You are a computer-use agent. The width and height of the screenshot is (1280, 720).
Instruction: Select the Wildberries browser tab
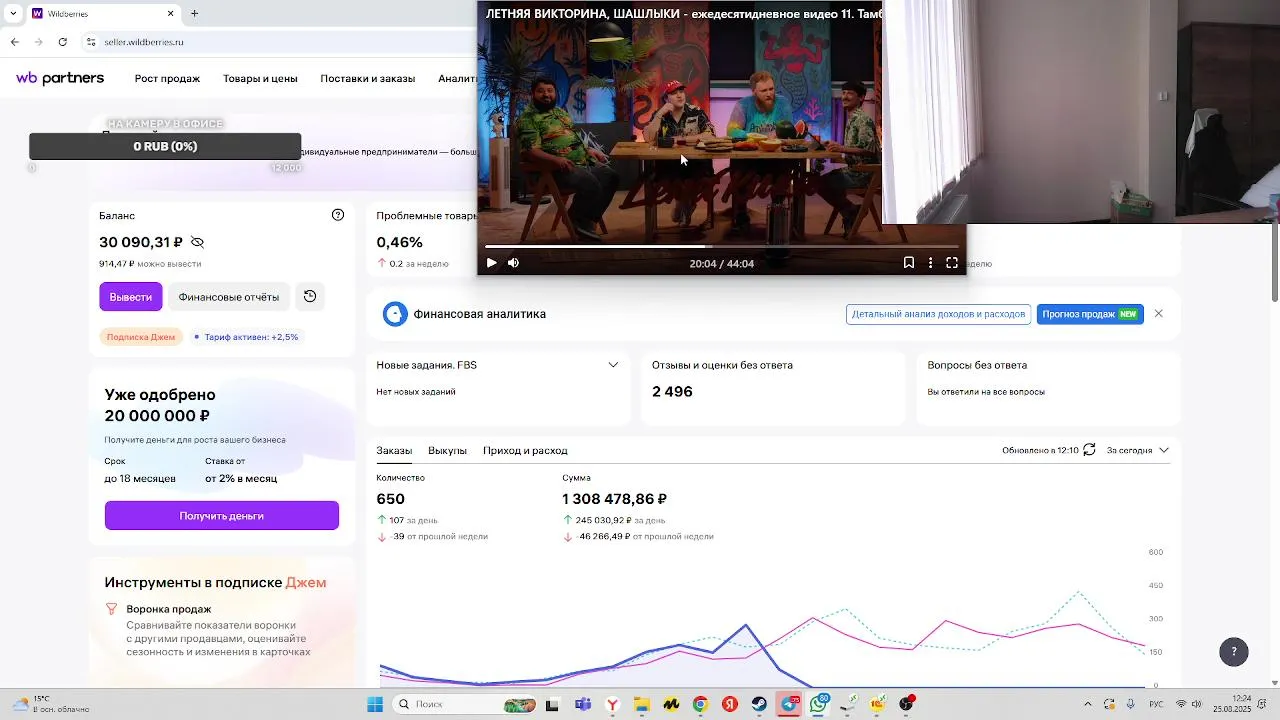click(x=103, y=14)
